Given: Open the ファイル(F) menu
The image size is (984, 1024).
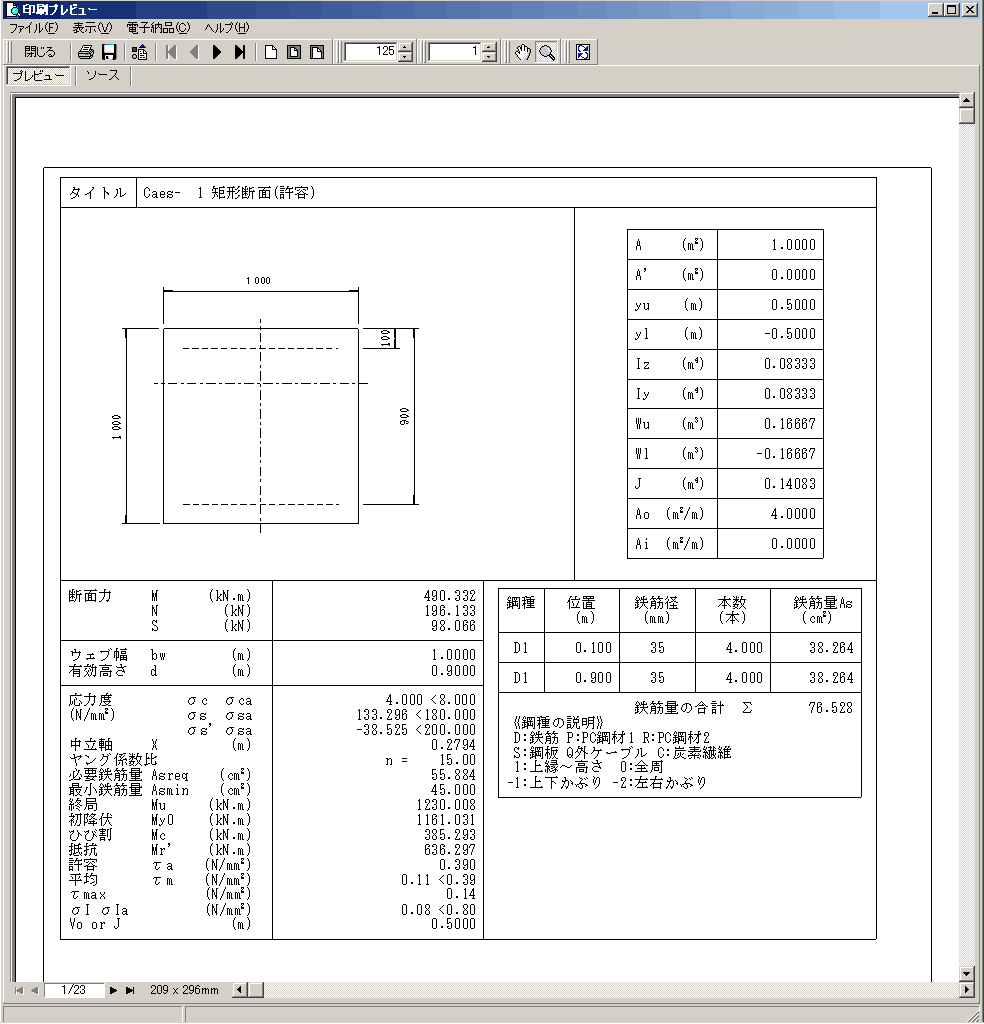Looking at the screenshot, I should pos(33,28).
